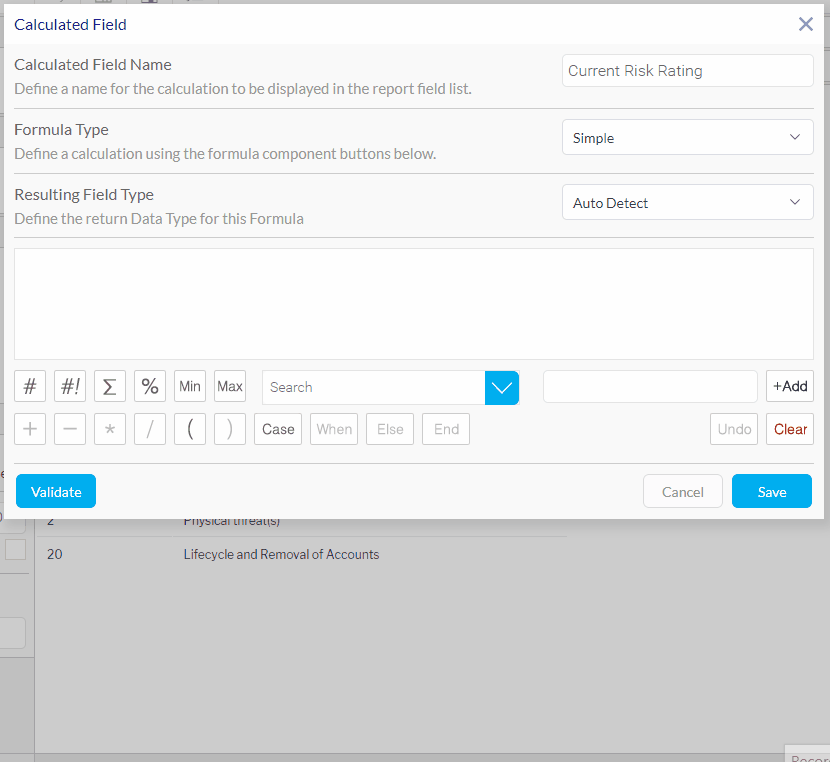
Task: Open the Formula Type dropdown
Action: (x=687, y=138)
